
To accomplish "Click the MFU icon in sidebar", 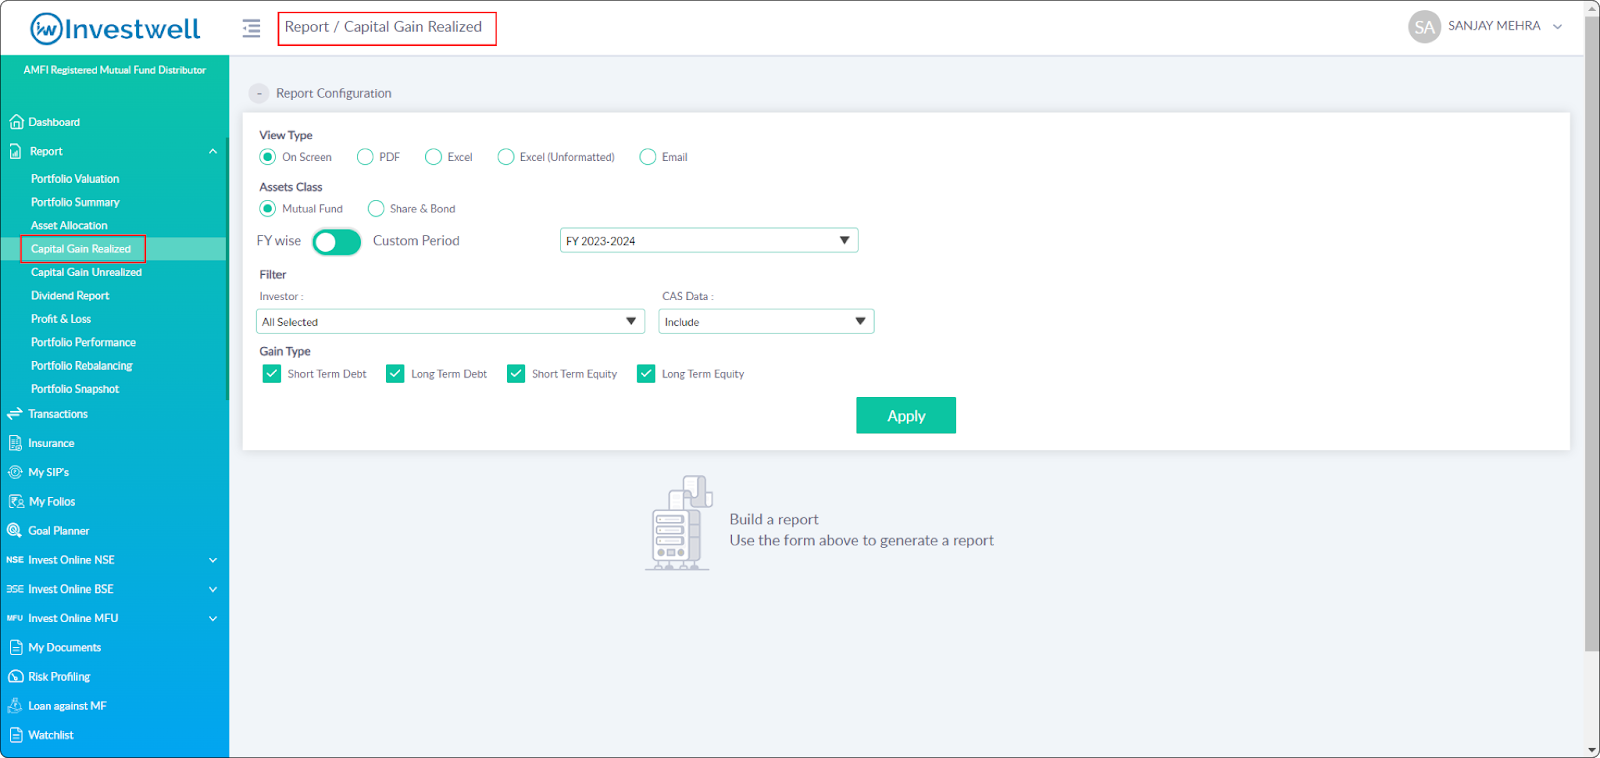I will coord(15,618).
